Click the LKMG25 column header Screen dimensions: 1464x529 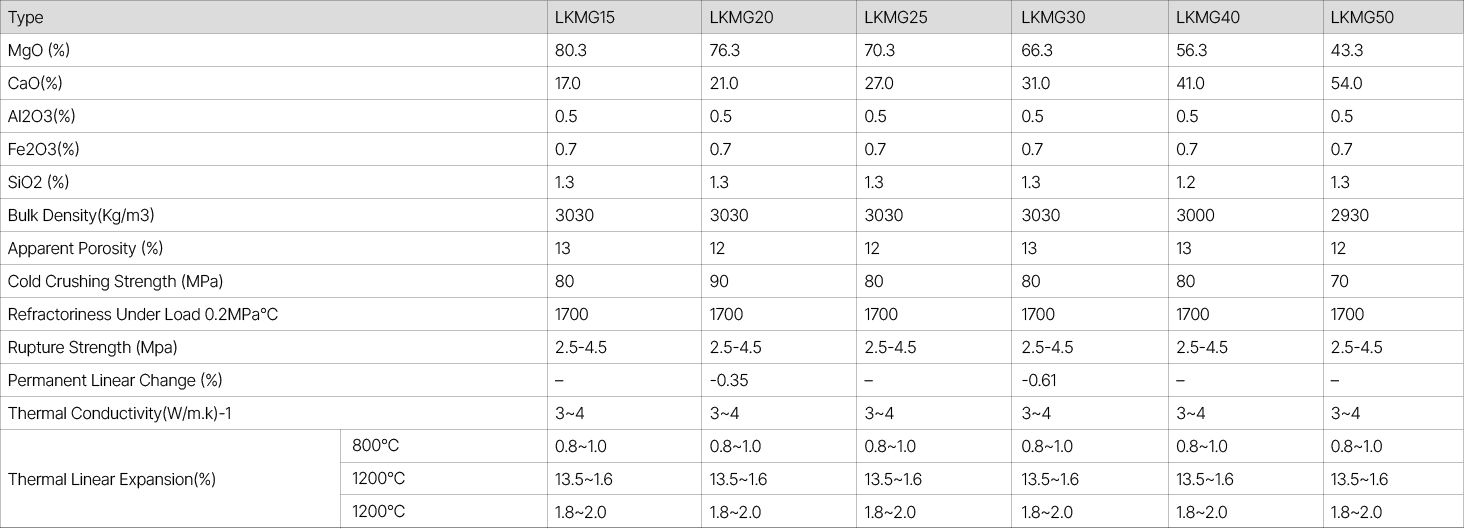click(889, 17)
